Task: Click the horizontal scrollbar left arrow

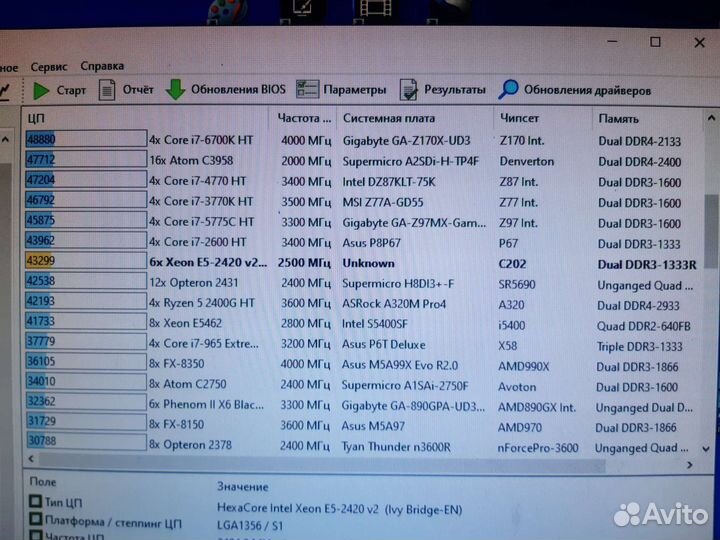Action: coord(31,458)
